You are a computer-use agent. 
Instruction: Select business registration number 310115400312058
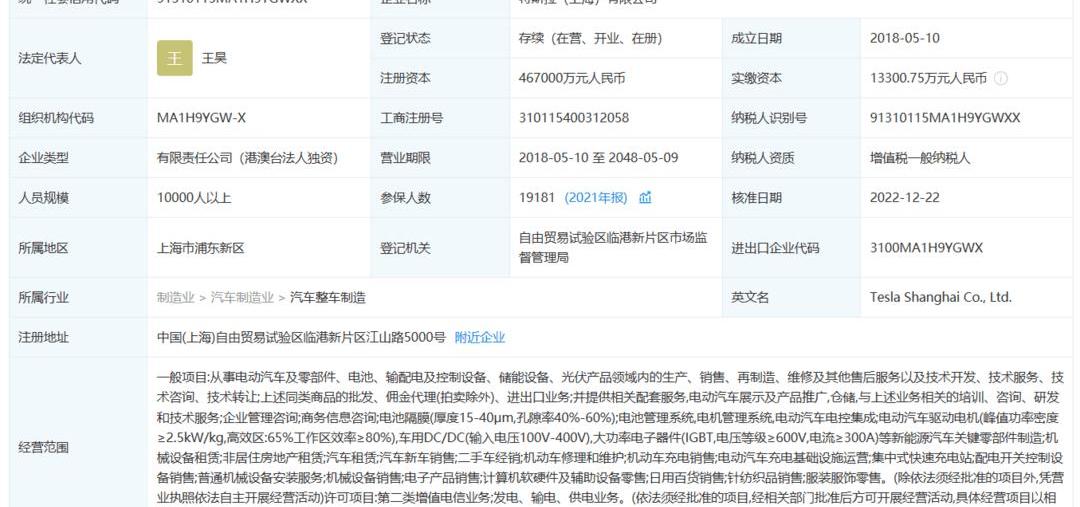tap(574, 118)
